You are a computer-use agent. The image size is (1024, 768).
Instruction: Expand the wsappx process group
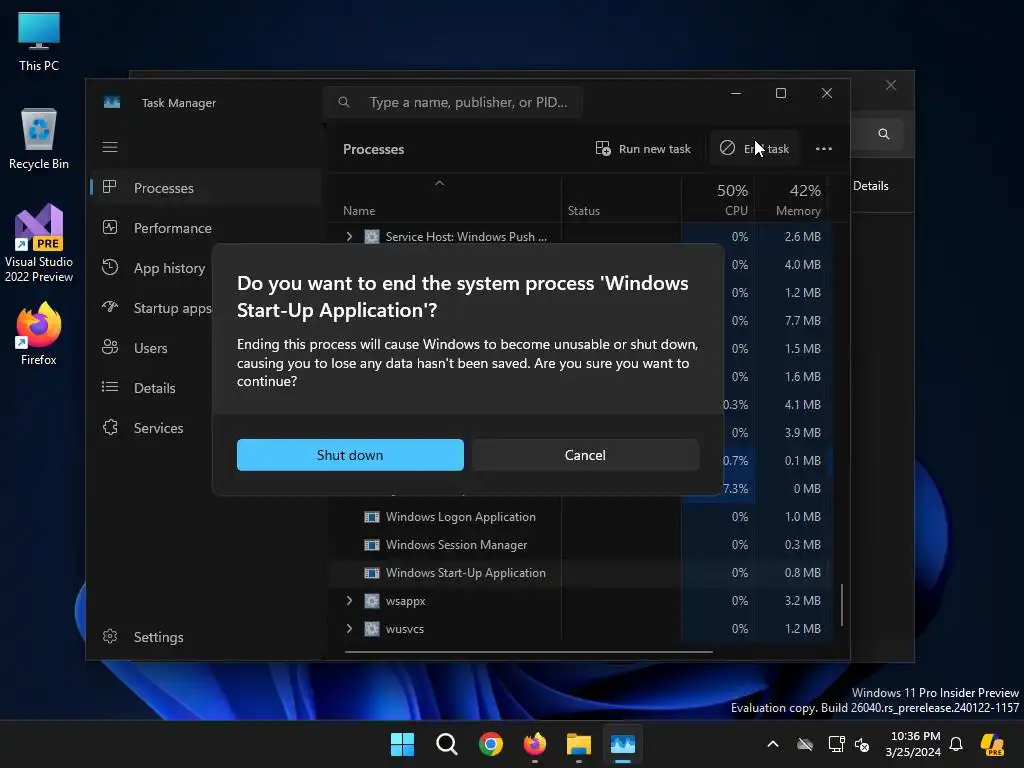349,601
